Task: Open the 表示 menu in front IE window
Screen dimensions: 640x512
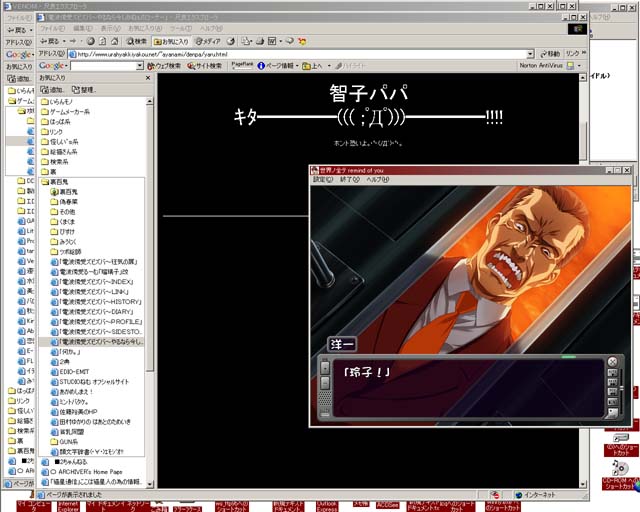Action: (111, 29)
